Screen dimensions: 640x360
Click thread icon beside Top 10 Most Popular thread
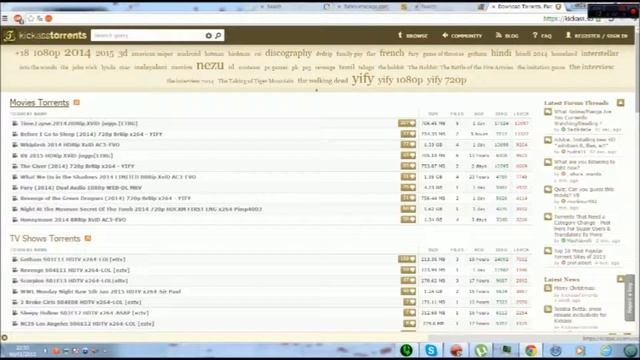pyautogui.click(x=548, y=251)
